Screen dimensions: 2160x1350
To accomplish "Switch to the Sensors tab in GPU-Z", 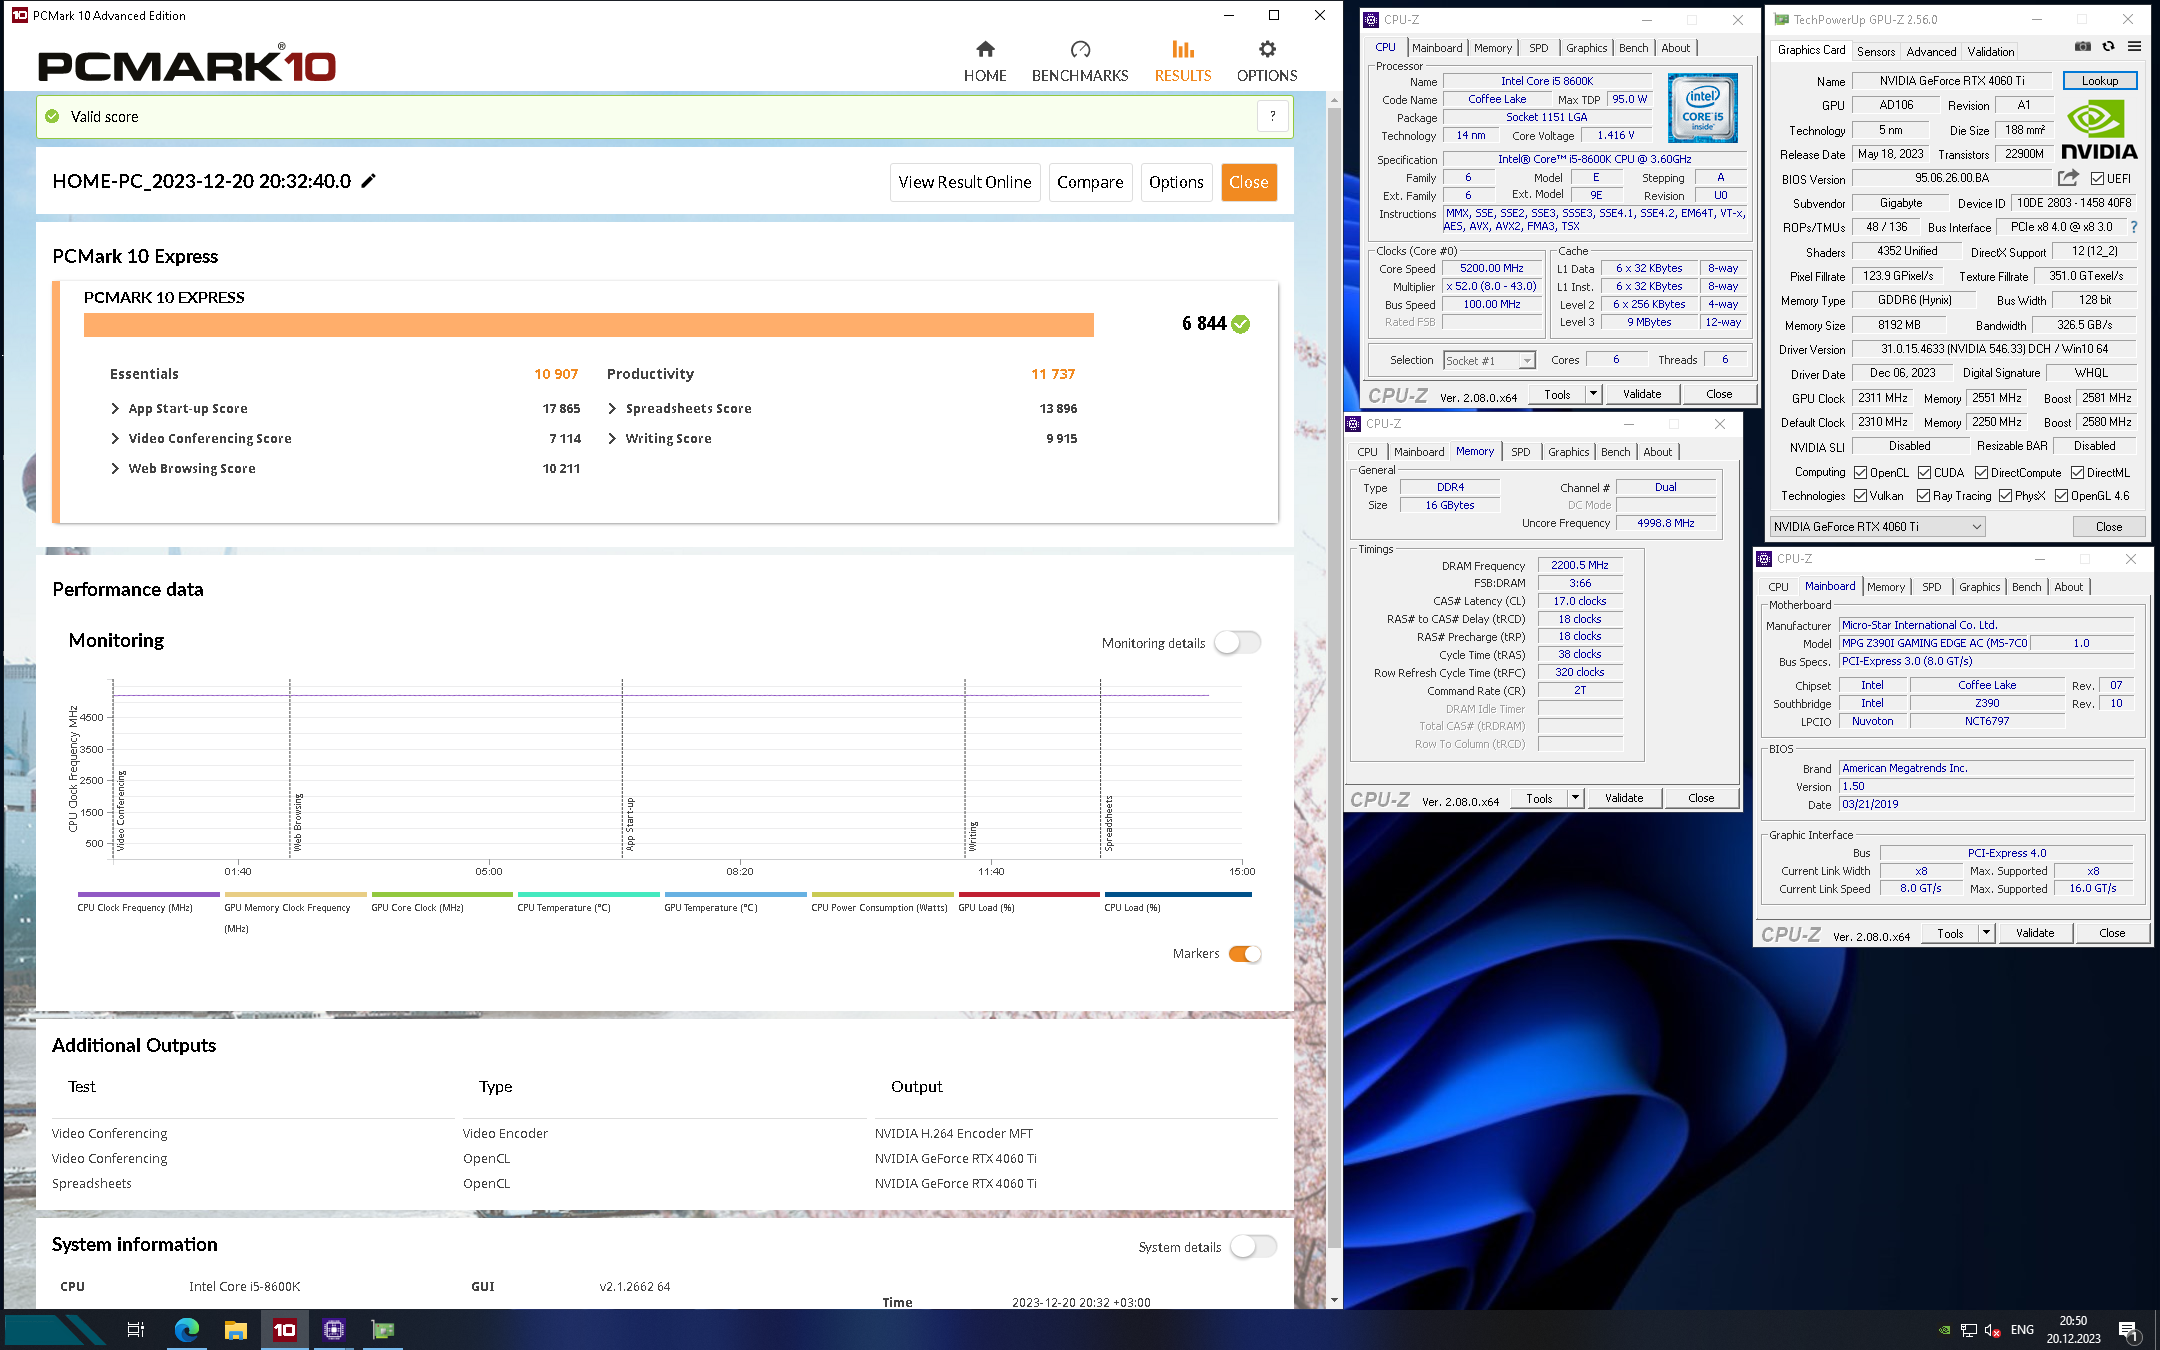I will tap(1876, 51).
